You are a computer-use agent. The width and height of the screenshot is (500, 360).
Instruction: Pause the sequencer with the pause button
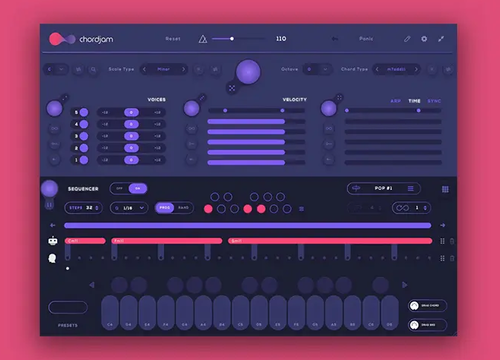click(x=49, y=205)
